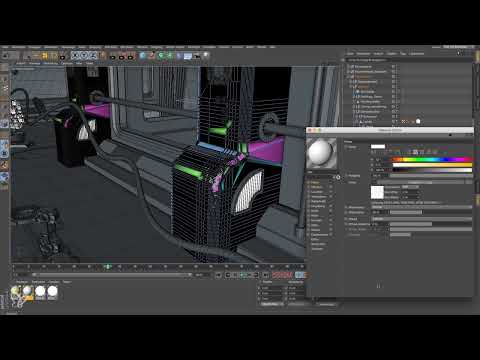Image resolution: width=480 pixels, height=360 pixels.
Task: Click the middle red Autokeying button
Action: 283,275
